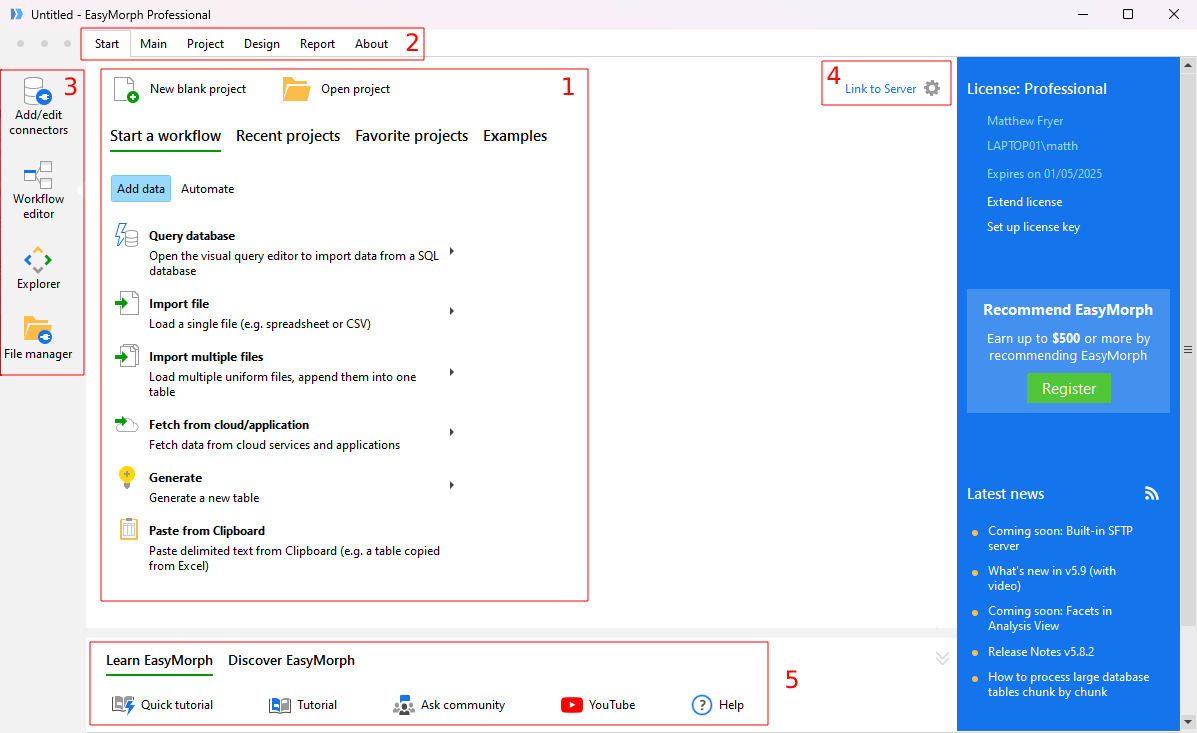
Task: Open news: What's new in v5.9
Action: point(1052,578)
